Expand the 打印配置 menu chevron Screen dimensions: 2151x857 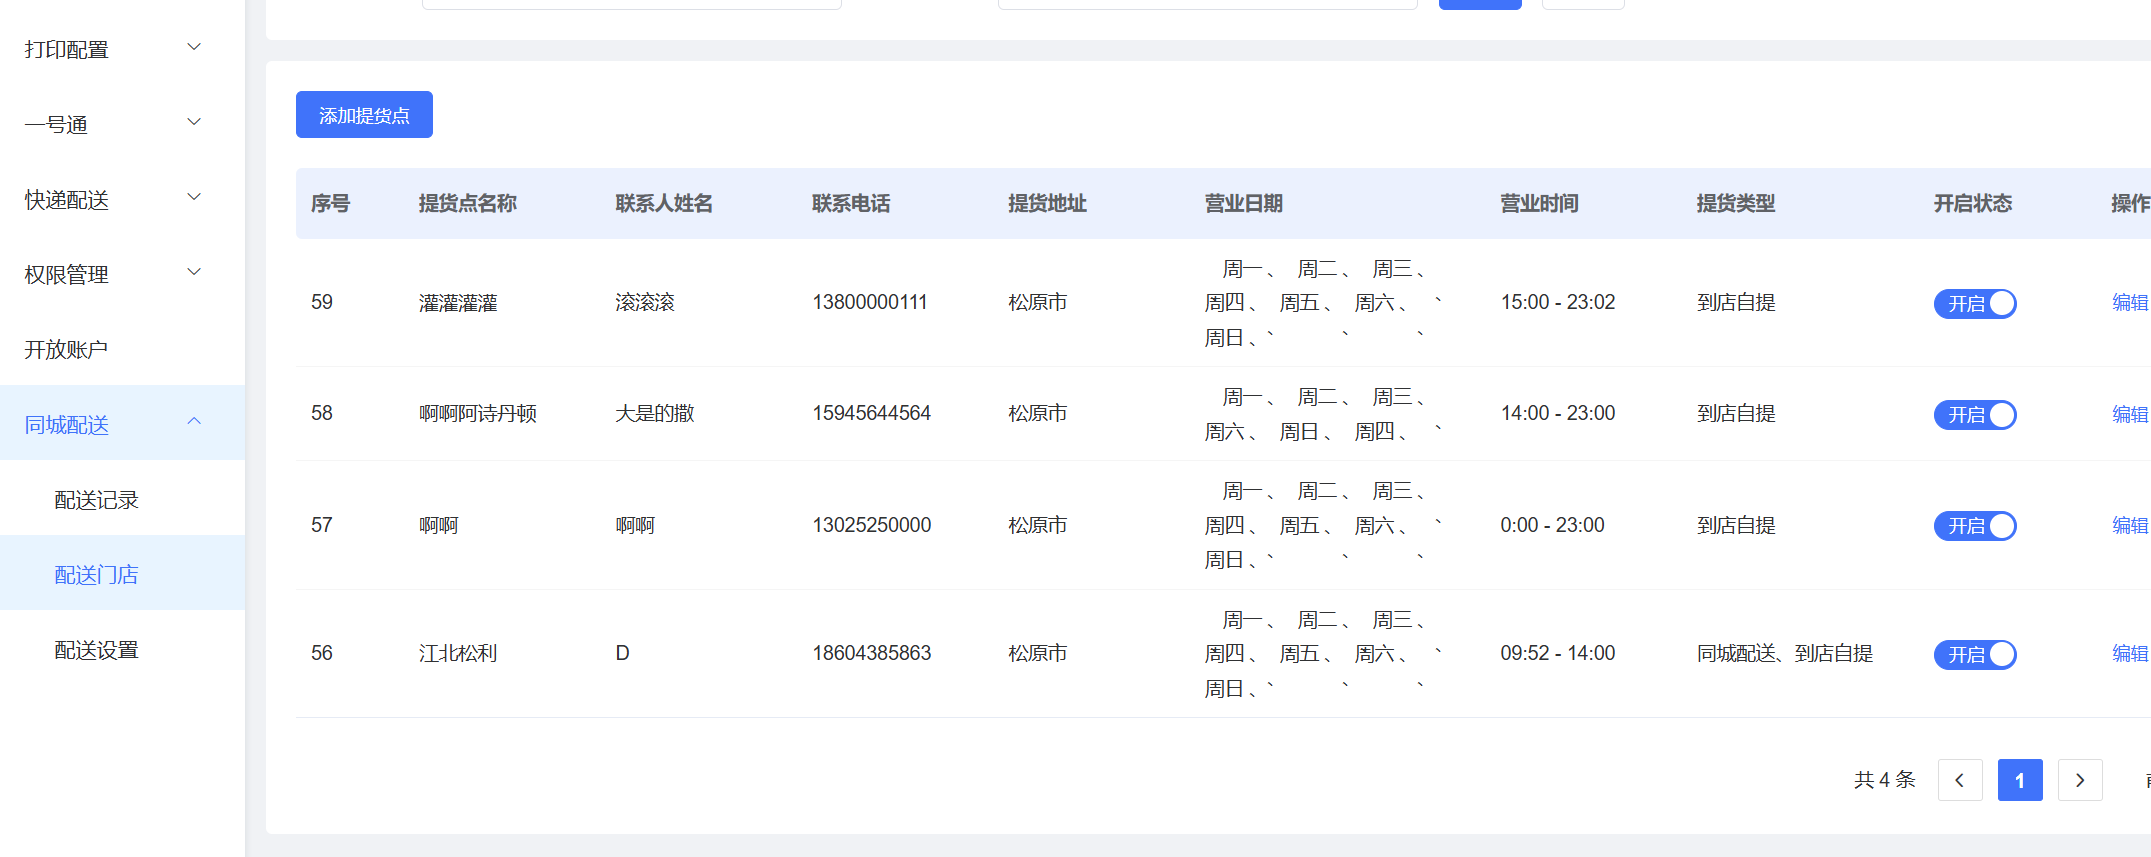point(194,48)
